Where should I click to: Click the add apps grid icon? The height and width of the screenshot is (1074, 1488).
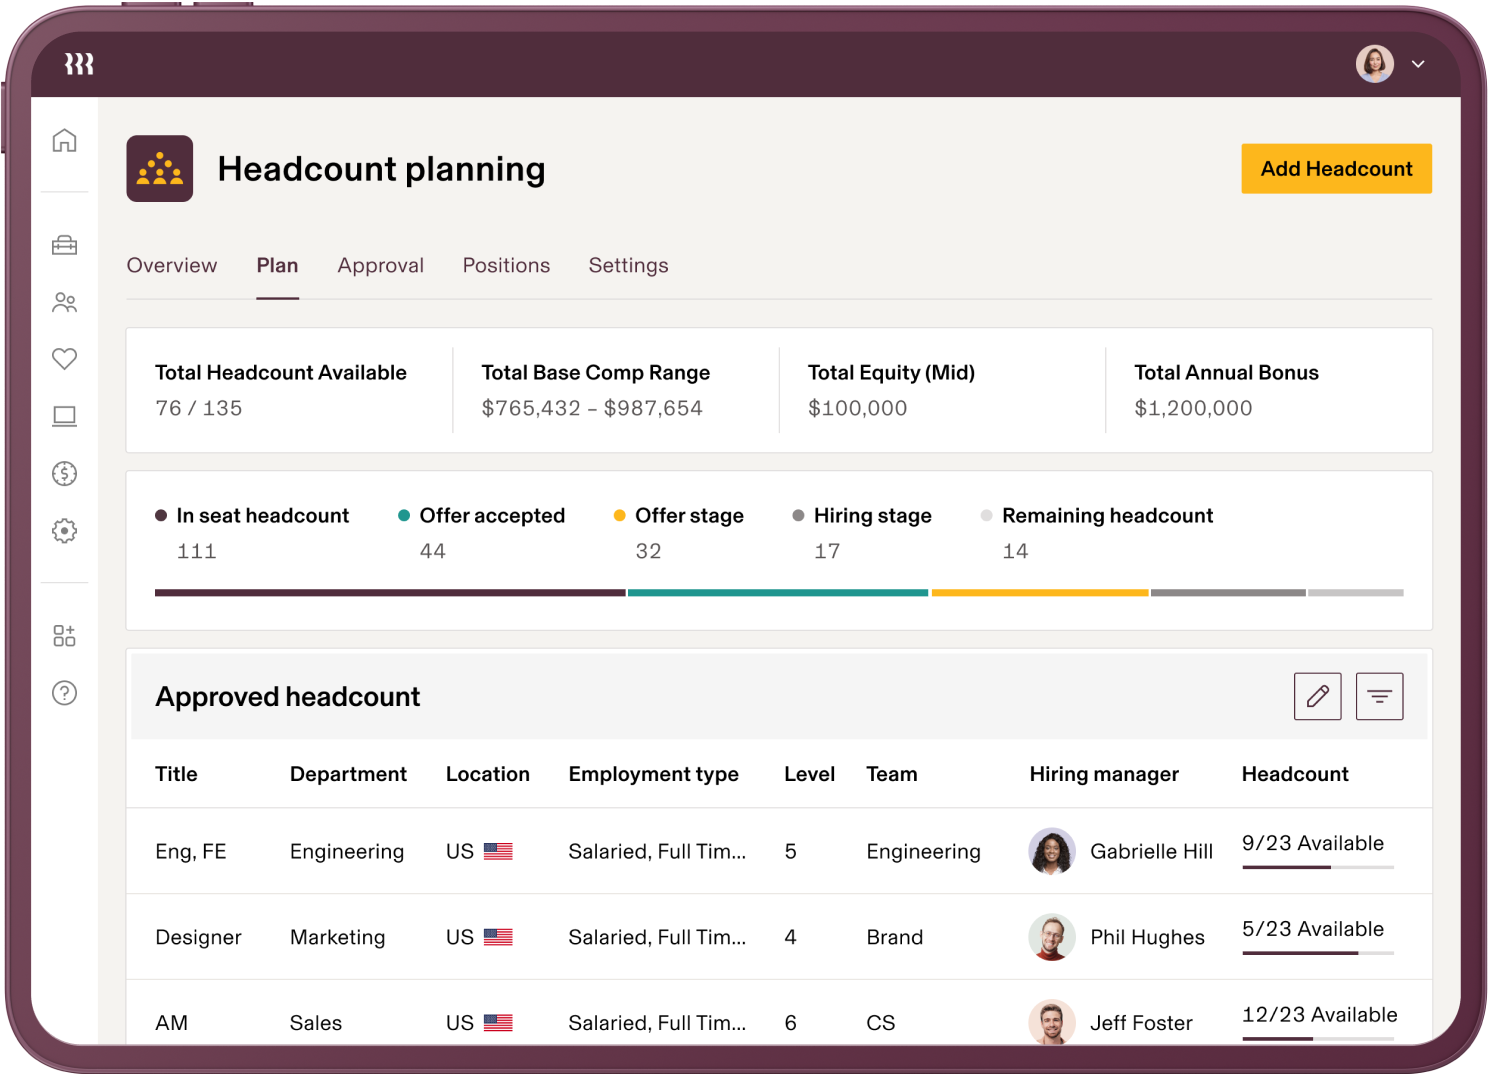[x=64, y=636]
